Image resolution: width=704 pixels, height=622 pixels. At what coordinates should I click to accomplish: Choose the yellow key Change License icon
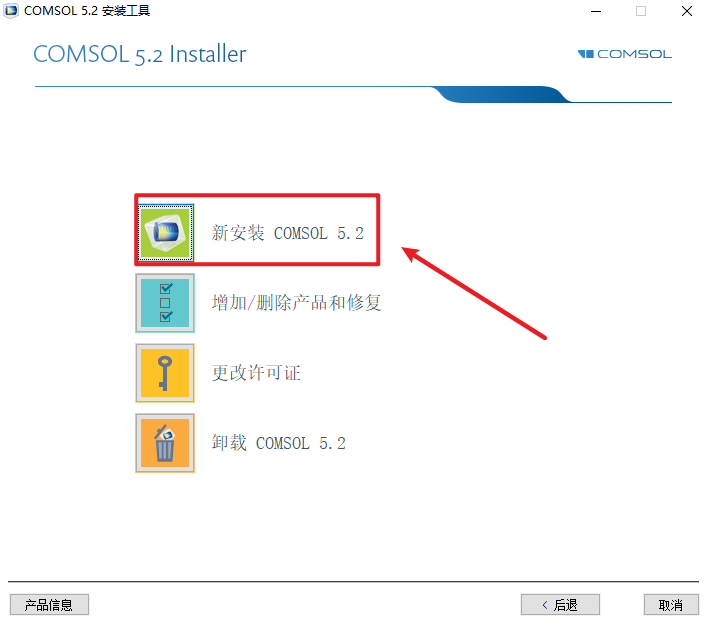[x=165, y=373]
